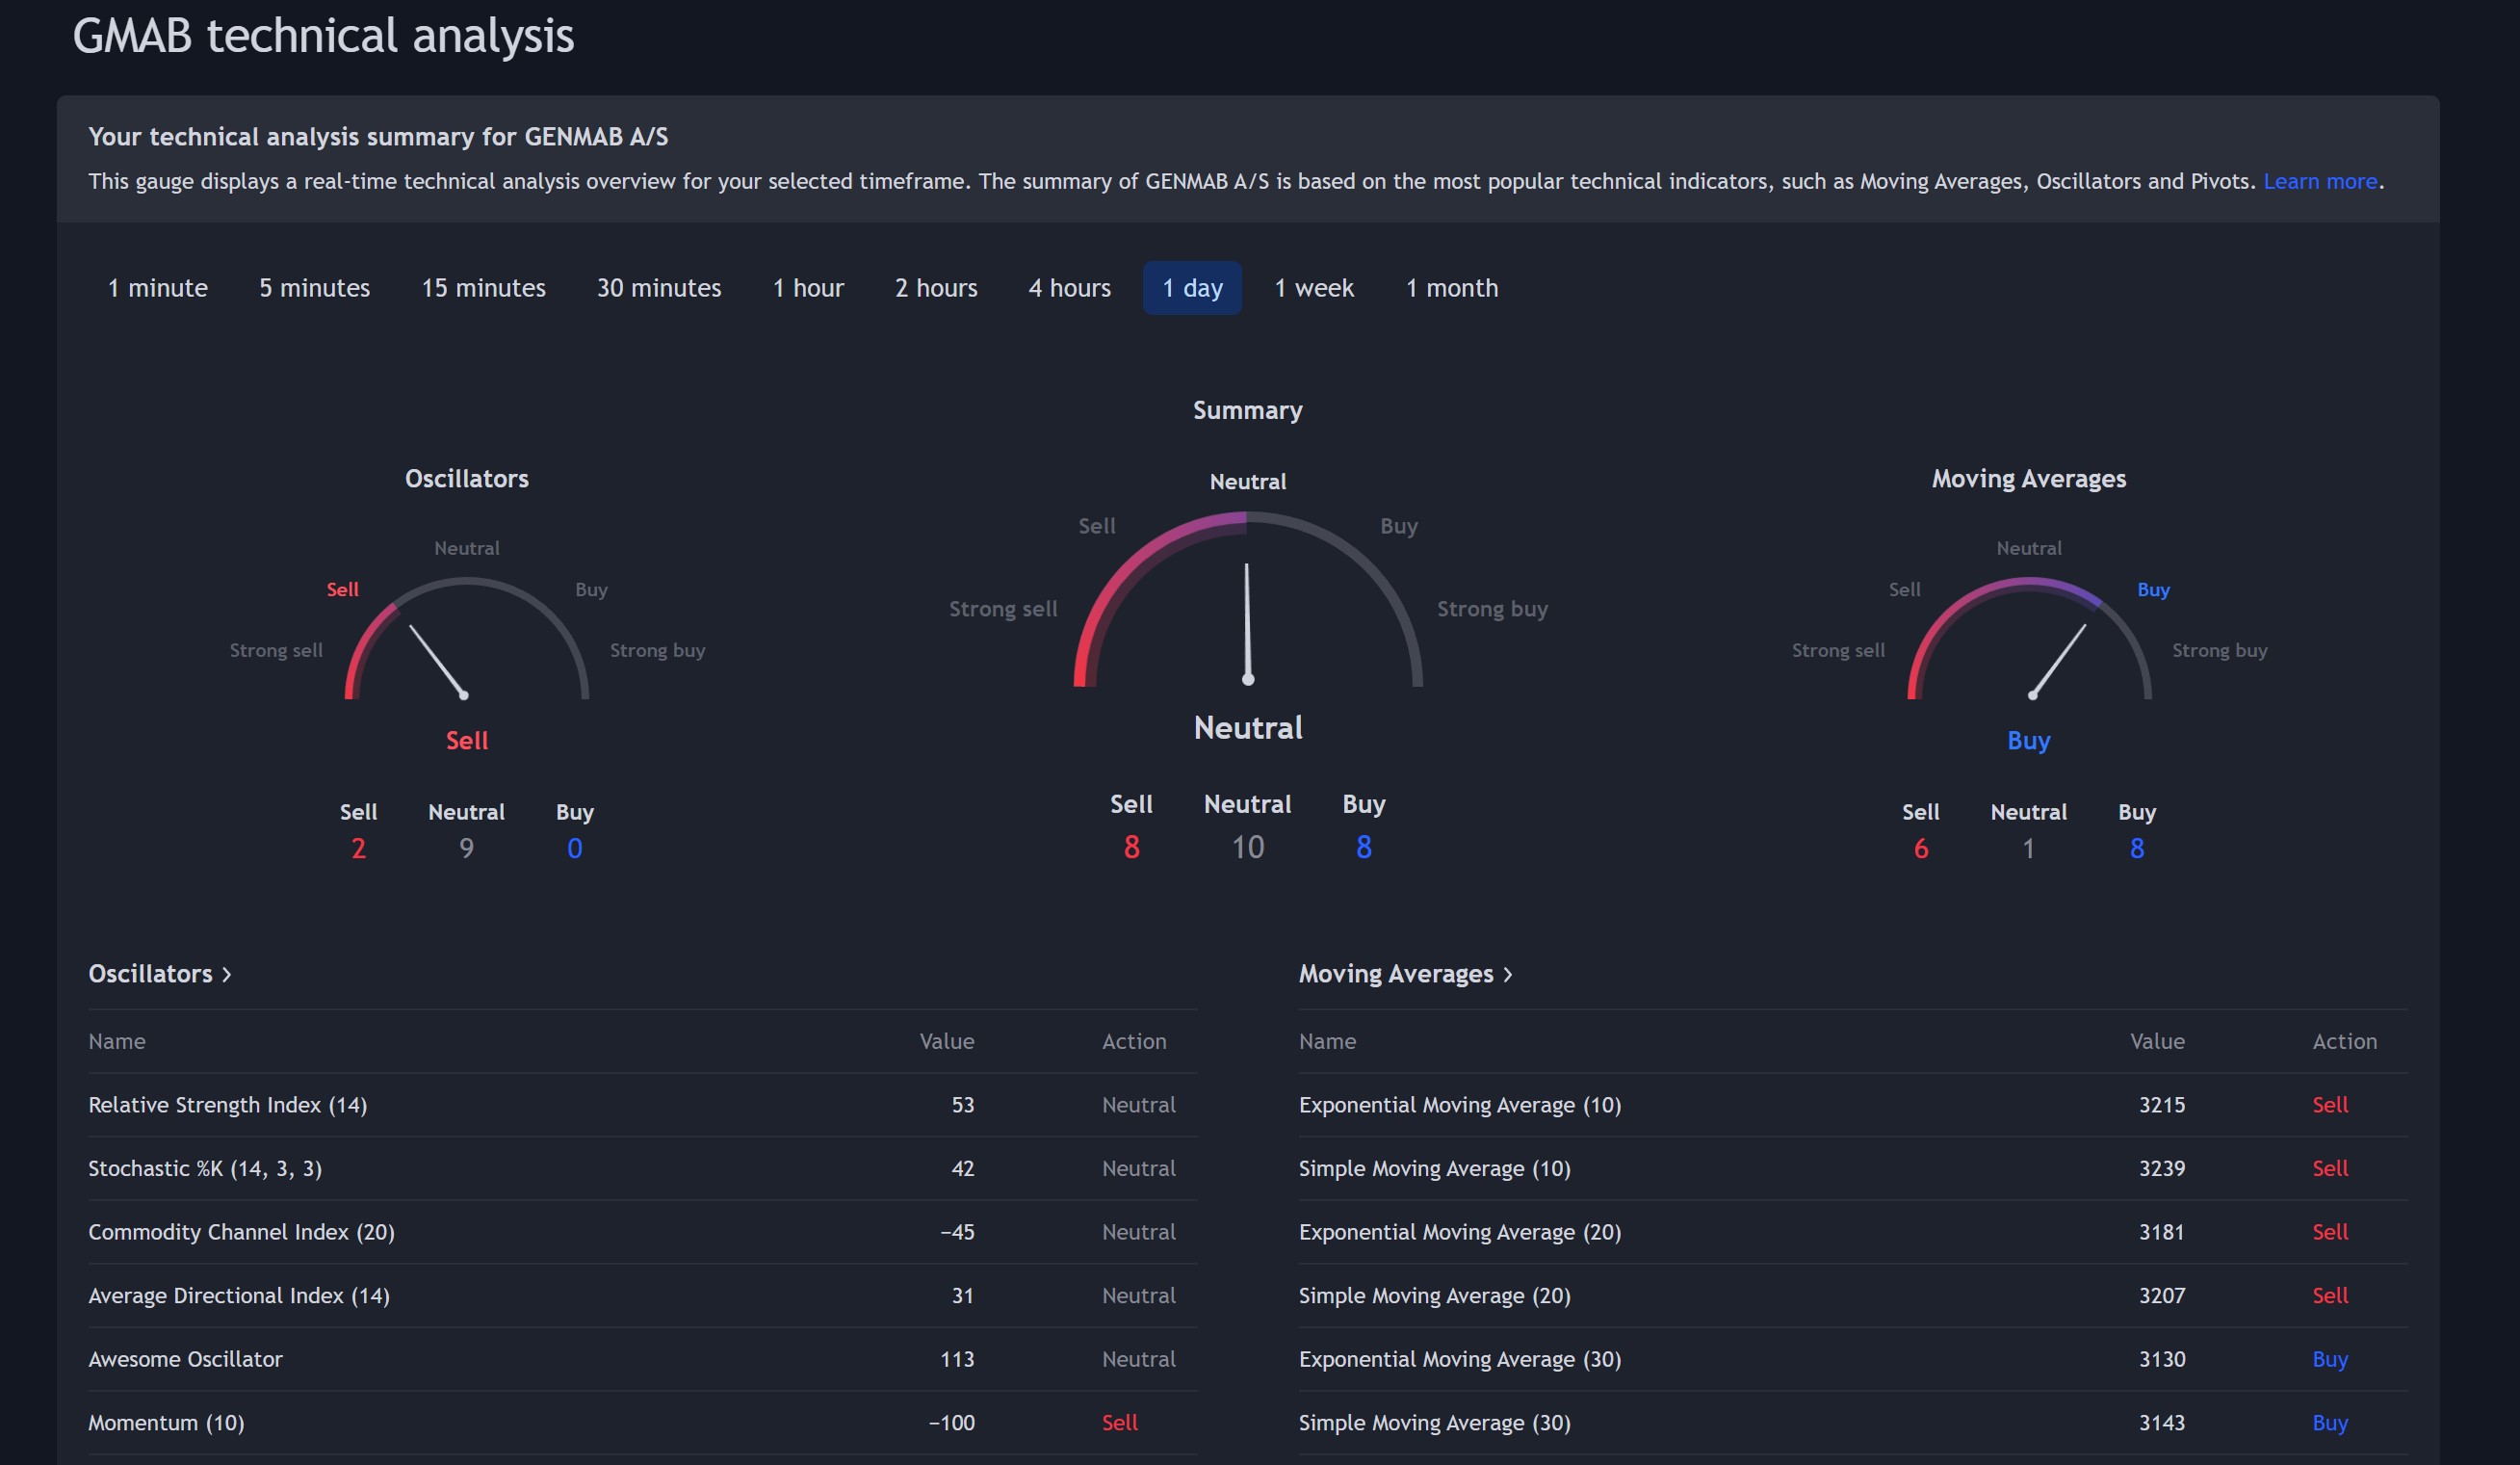
Task: Switch to the 5 minutes timeframe
Action: pos(314,288)
